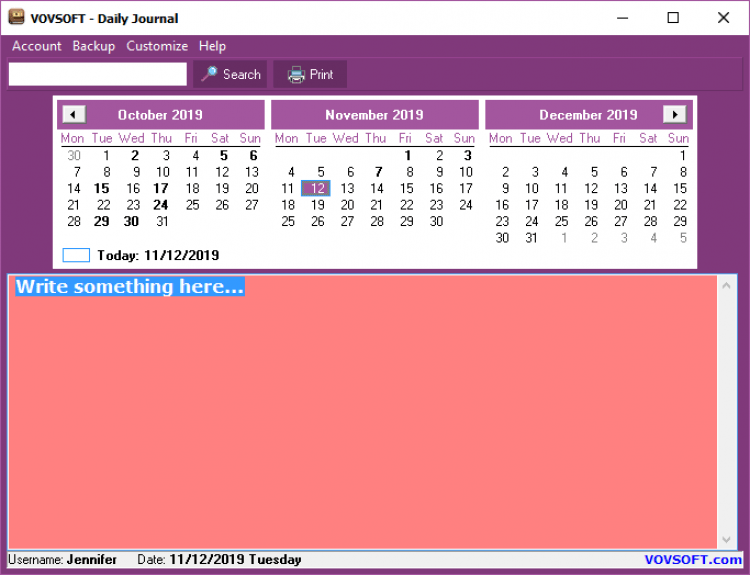
Task: Click the Print printer button
Action: [310, 74]
